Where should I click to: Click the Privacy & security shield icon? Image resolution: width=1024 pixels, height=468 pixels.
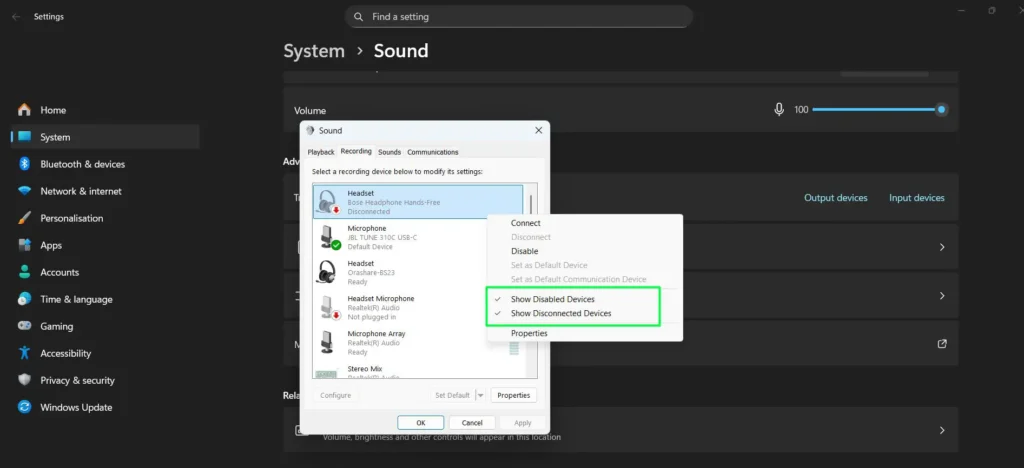[x=24, y=380]
